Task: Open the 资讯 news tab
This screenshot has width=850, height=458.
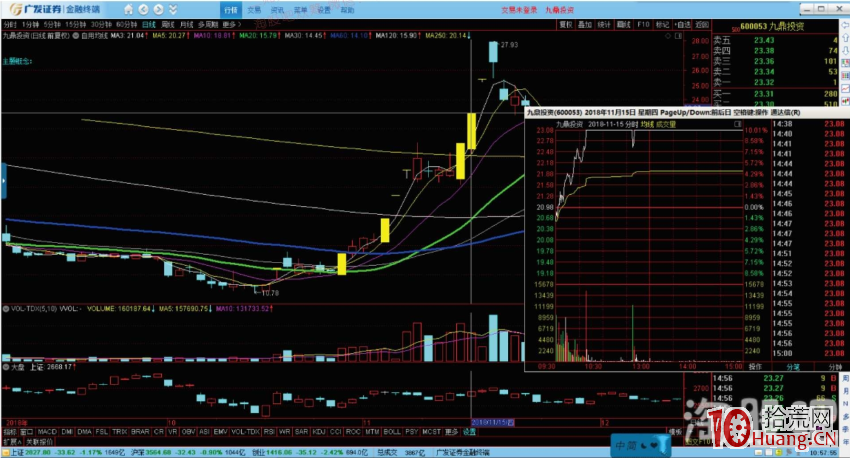Action: pyautogui.click(x=277, y=10)
